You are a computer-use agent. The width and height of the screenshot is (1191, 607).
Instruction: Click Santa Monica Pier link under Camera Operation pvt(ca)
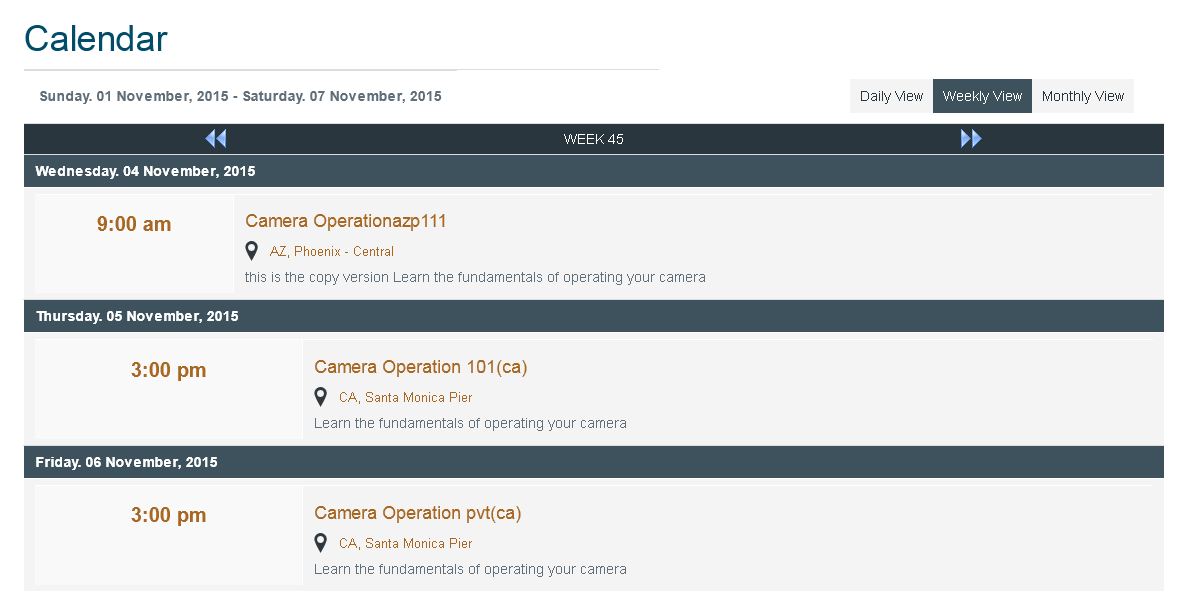click(406, 543)
